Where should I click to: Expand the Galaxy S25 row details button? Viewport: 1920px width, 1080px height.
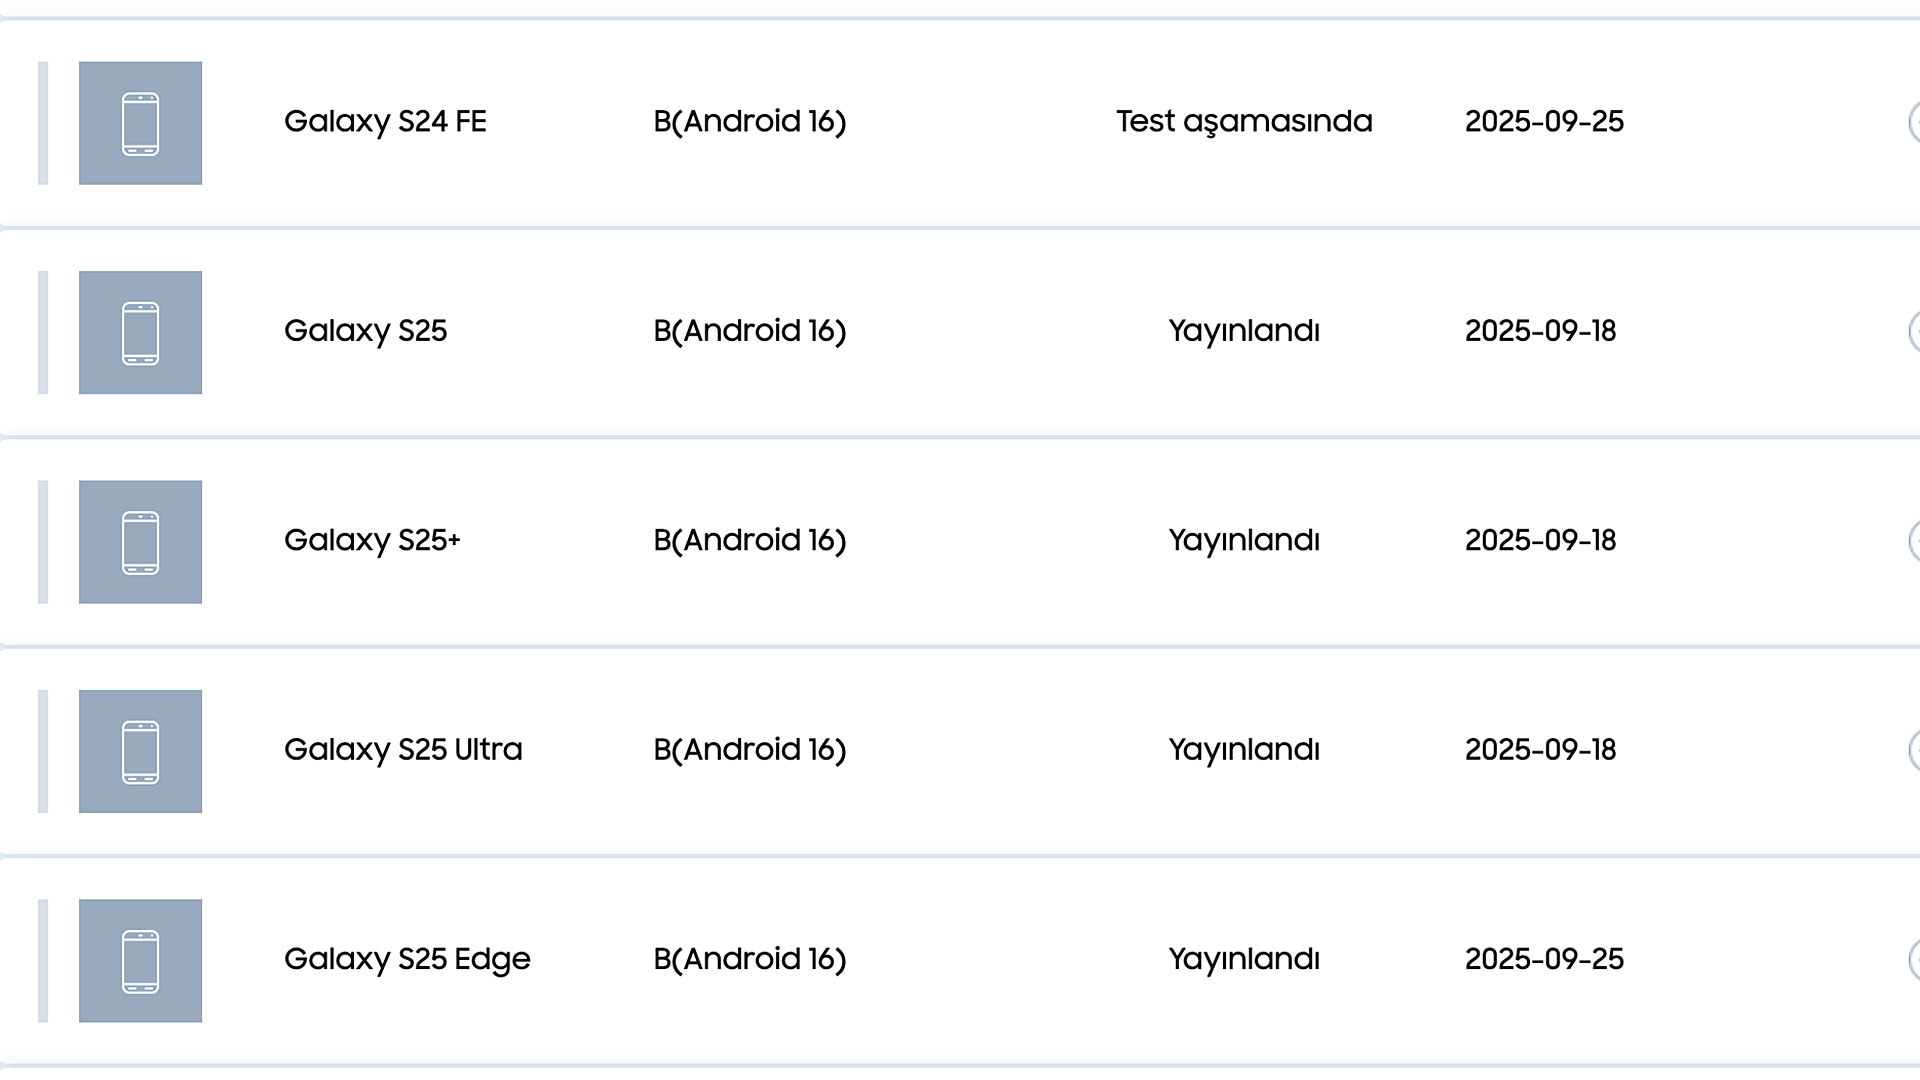click(1914, 331)
